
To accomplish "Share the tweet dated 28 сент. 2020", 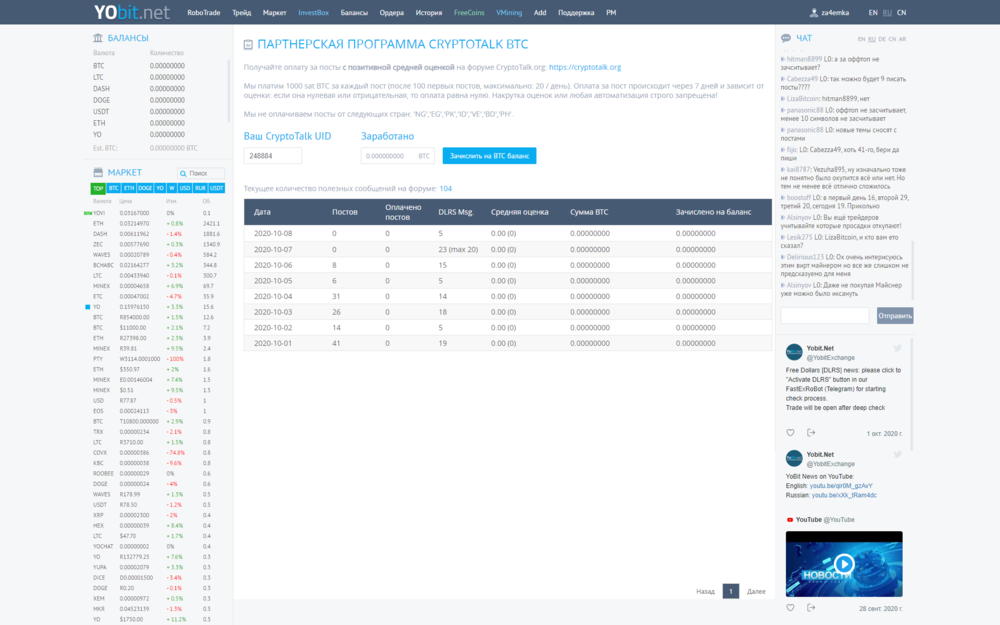I will [x=811, y=608].
